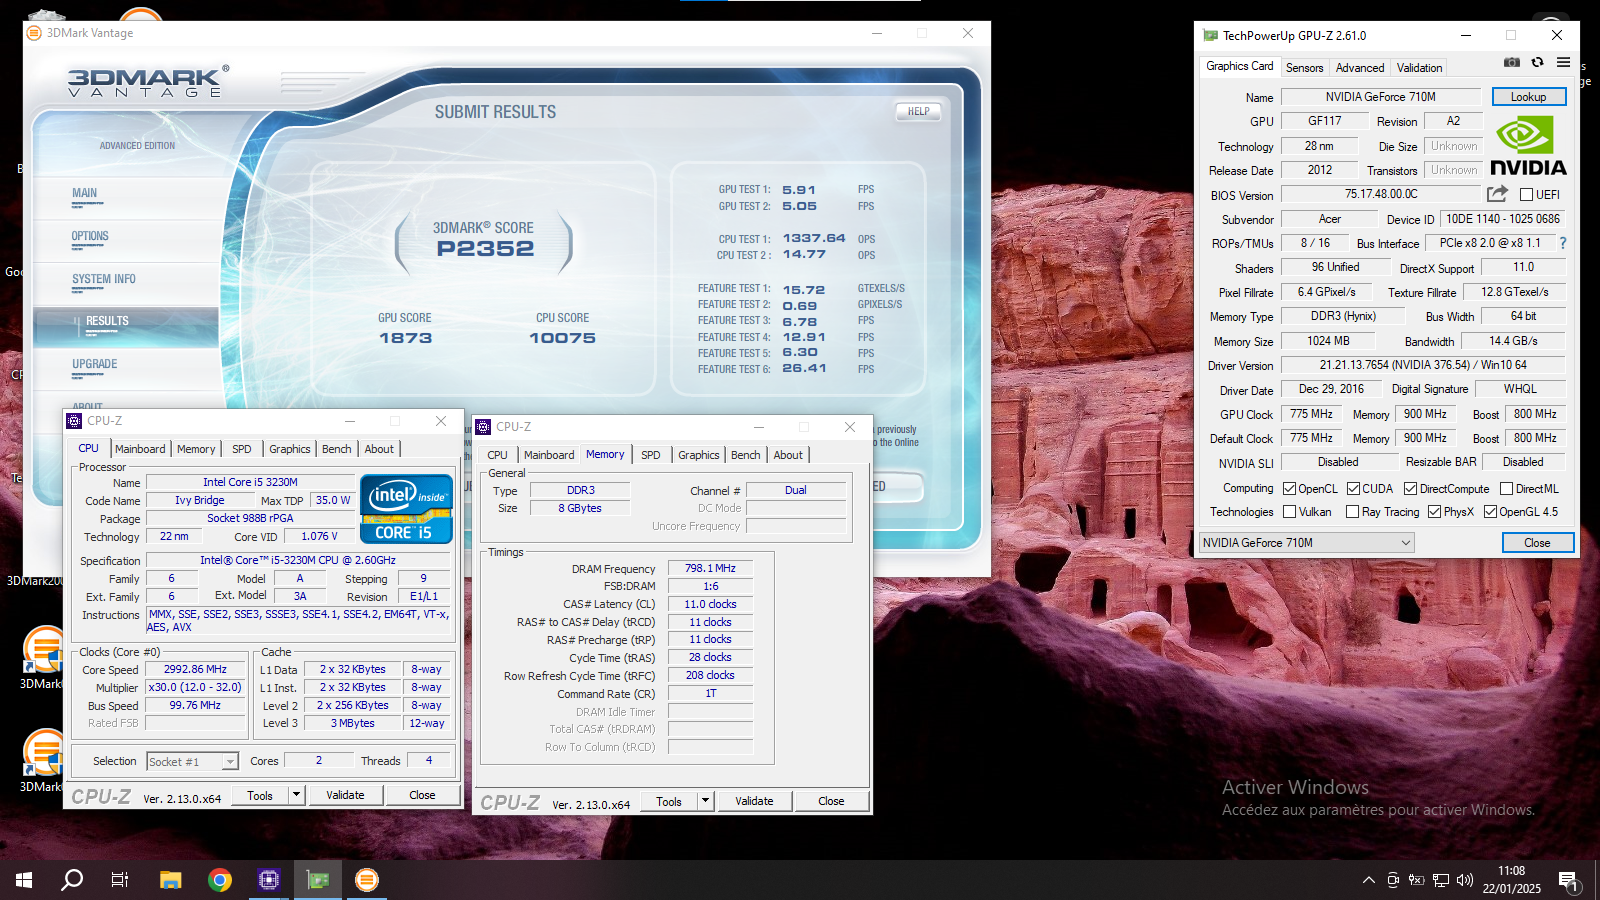This screenshot has height=900, width=1600.
Task: Open Google Chrome from the taskbar
Action: 220,880
